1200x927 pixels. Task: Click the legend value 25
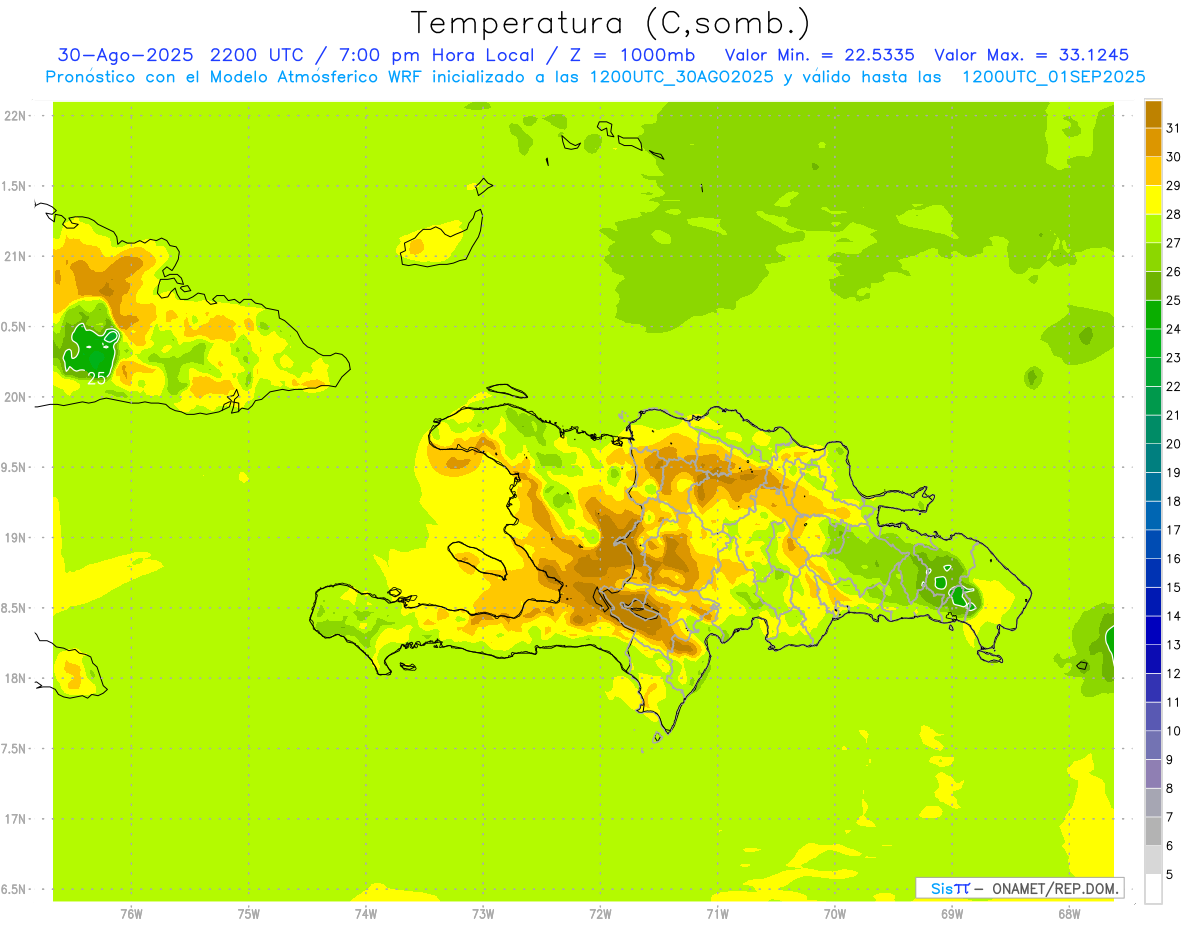pyautogui.click(x=1174, y=300)
